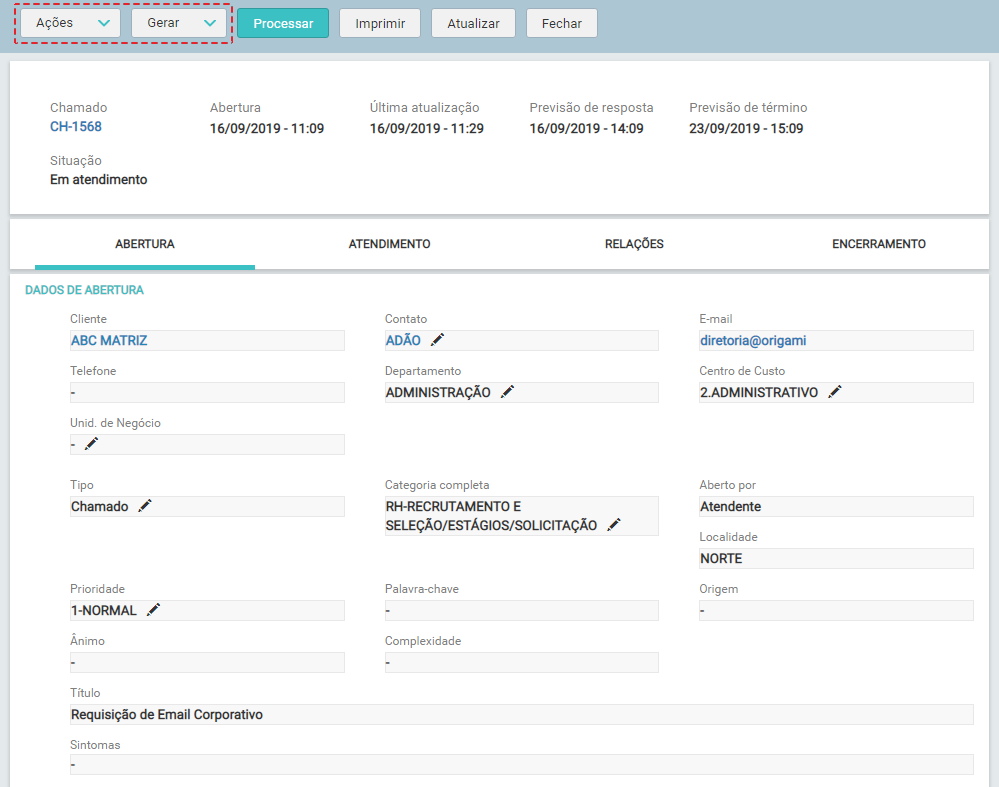This screenshot has width=999, height=787.
Task: Go to the ENCERRAMENTO tab
Action: click(x=879, y=244)
